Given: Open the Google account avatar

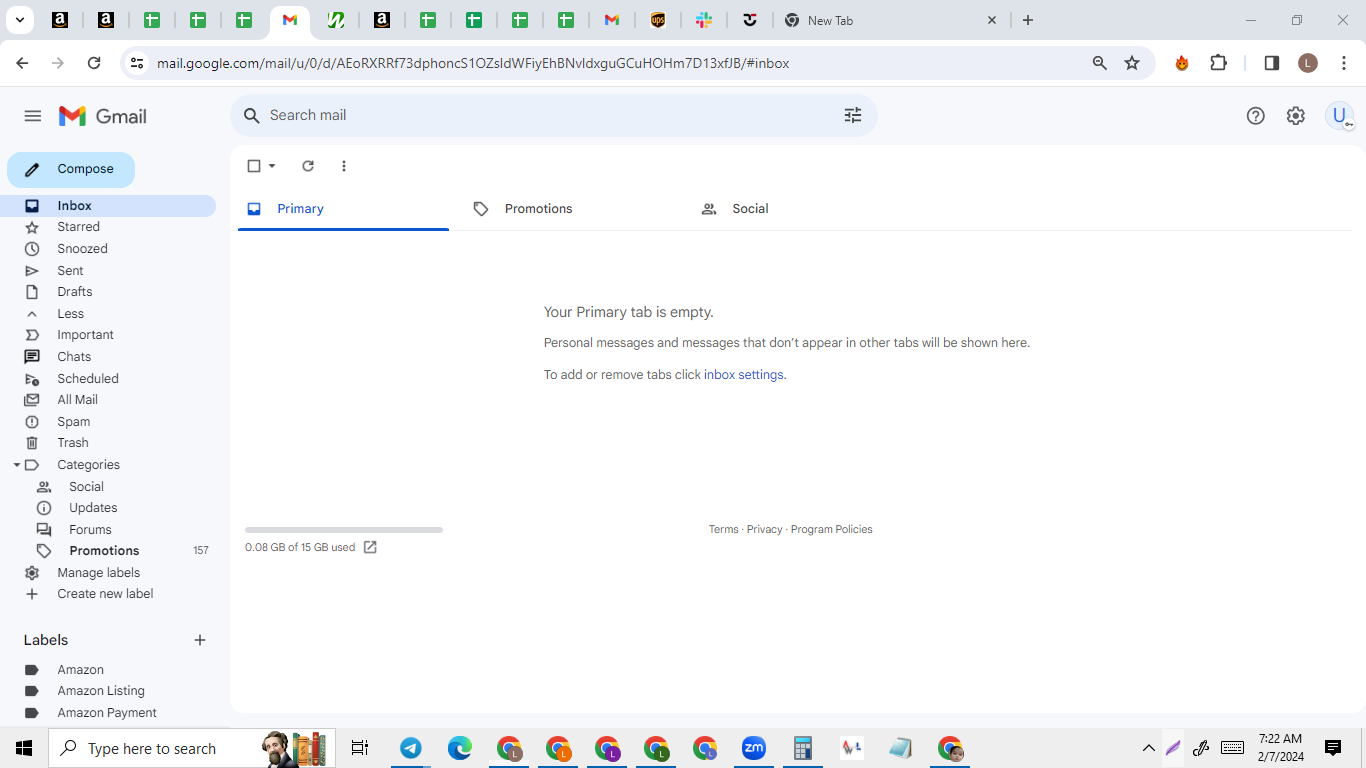Looking at the screenshot, I should click(1339, 116).
